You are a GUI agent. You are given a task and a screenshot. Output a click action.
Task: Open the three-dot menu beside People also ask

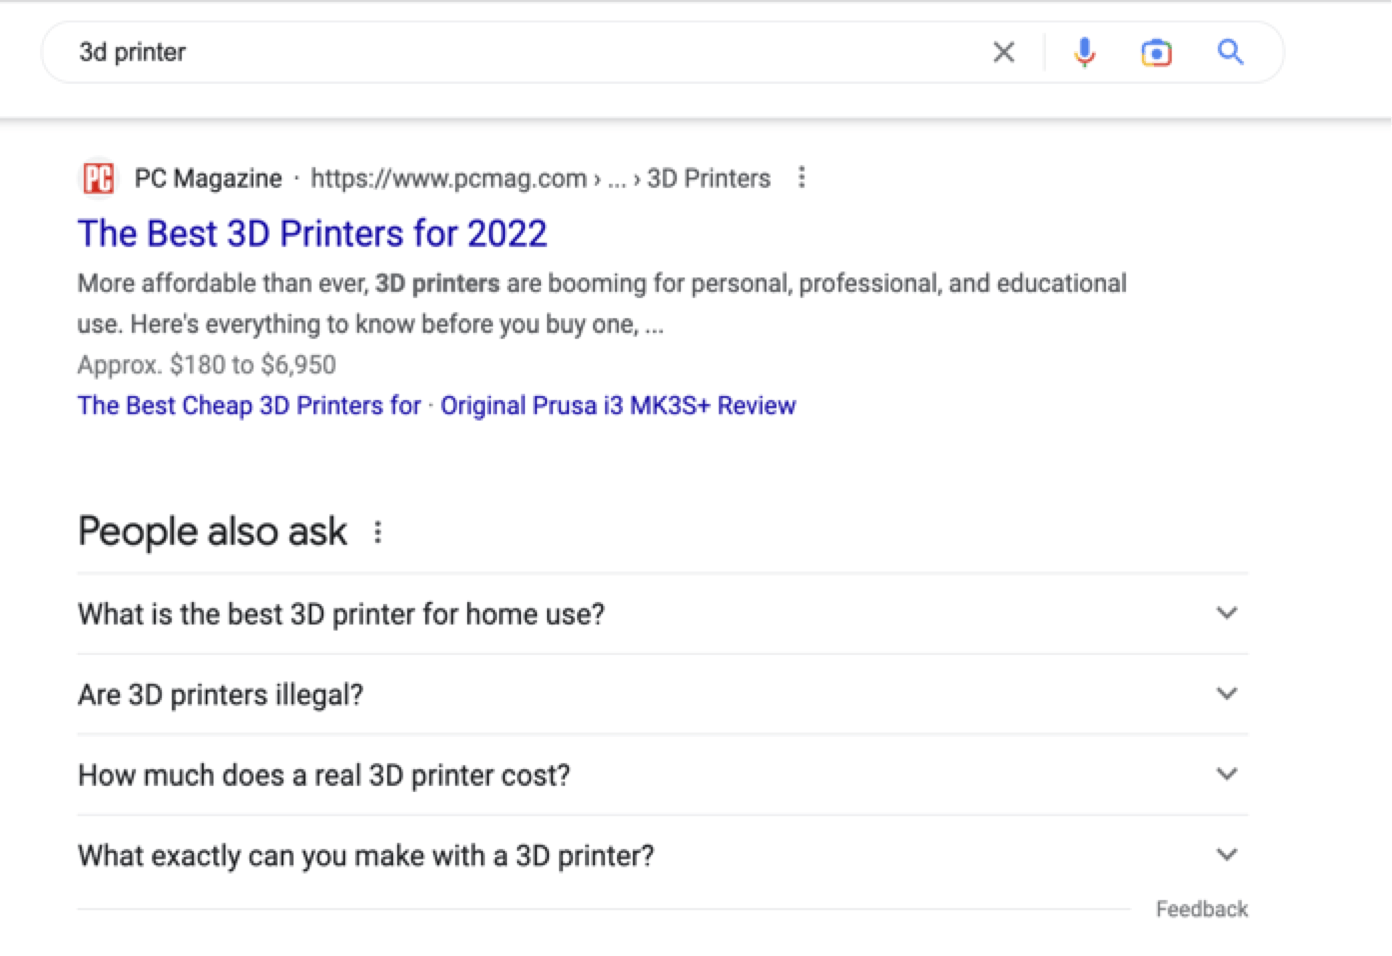point(377,532)
